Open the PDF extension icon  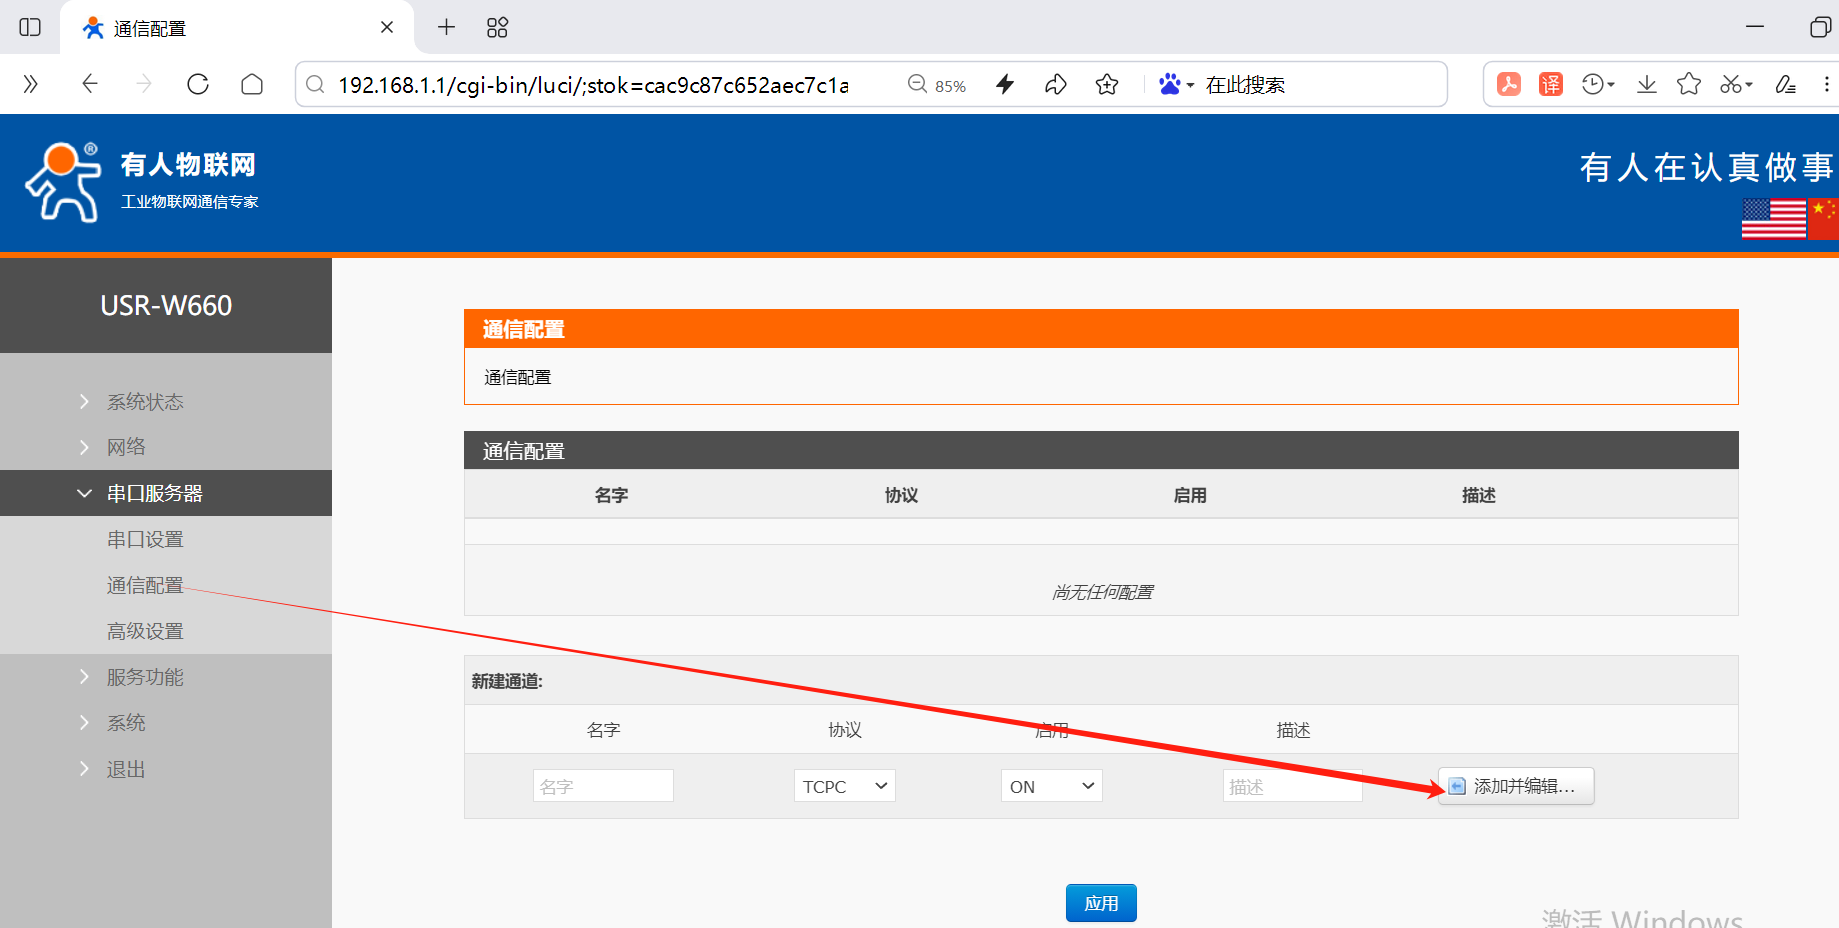click(1509, 85)
